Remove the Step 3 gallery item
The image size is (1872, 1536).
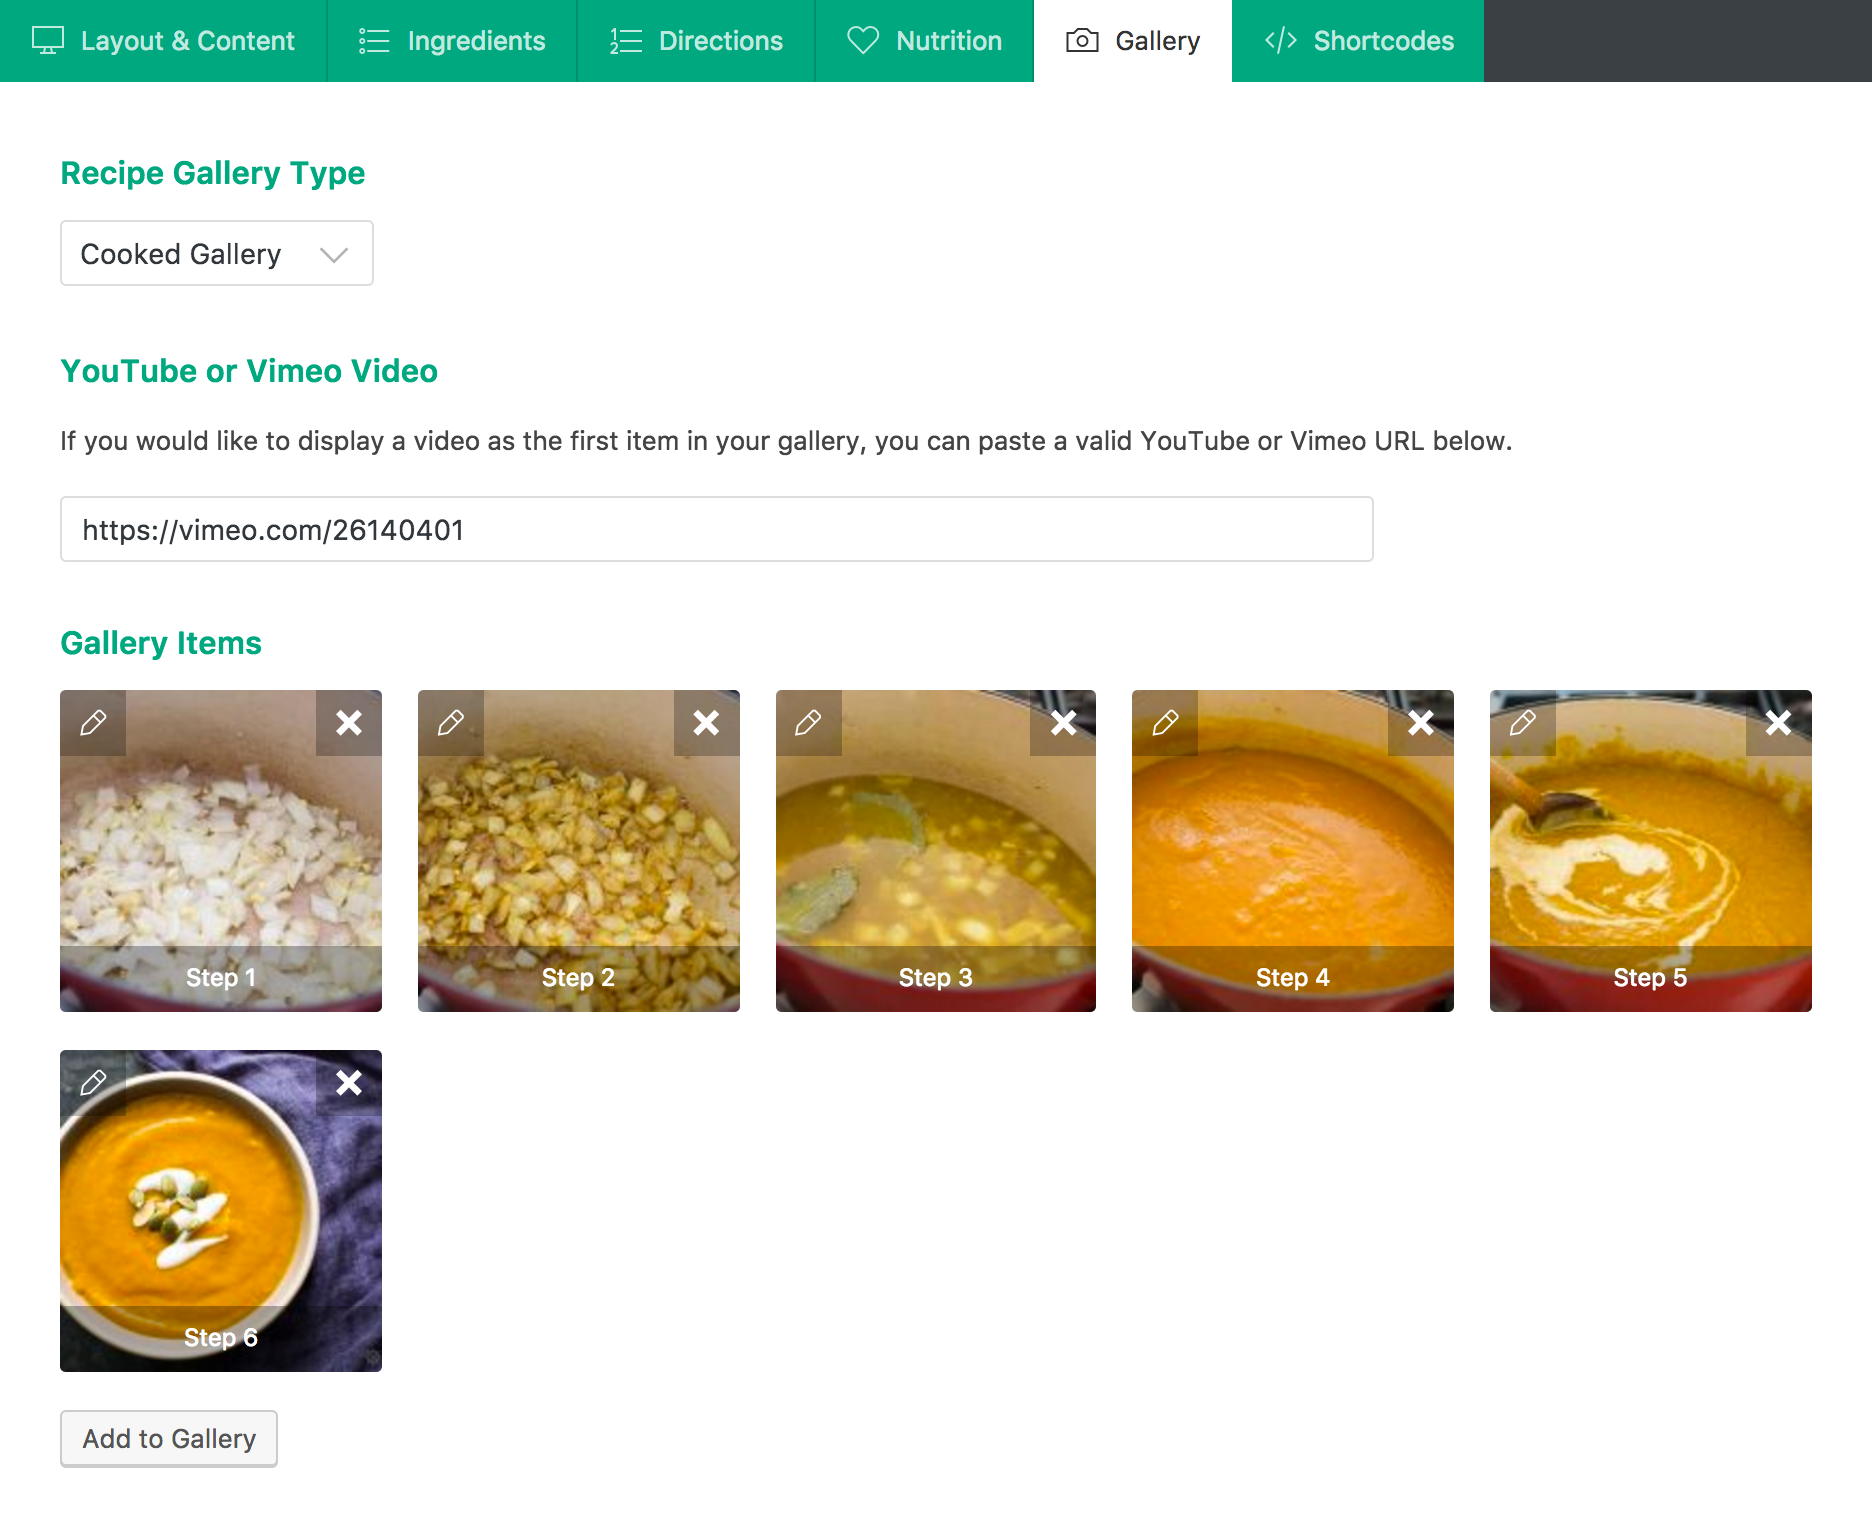click(1063, 723)
